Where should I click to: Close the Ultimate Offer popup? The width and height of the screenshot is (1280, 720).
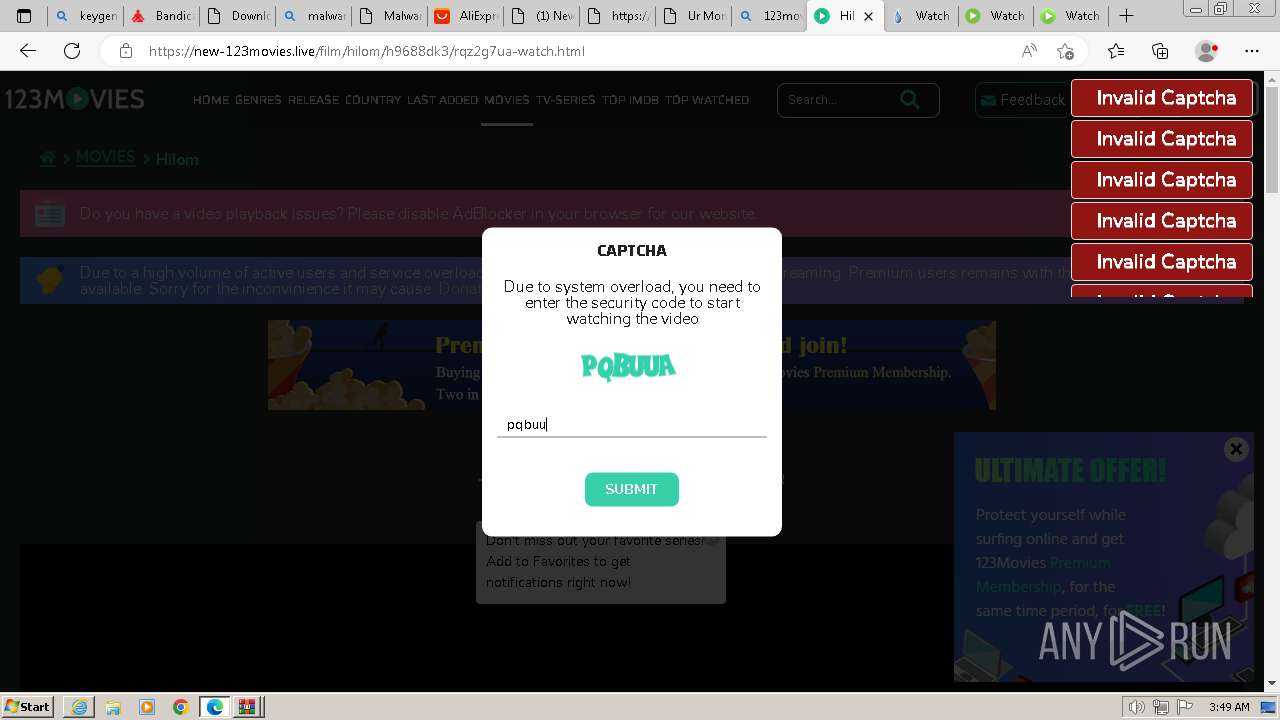1236,449
